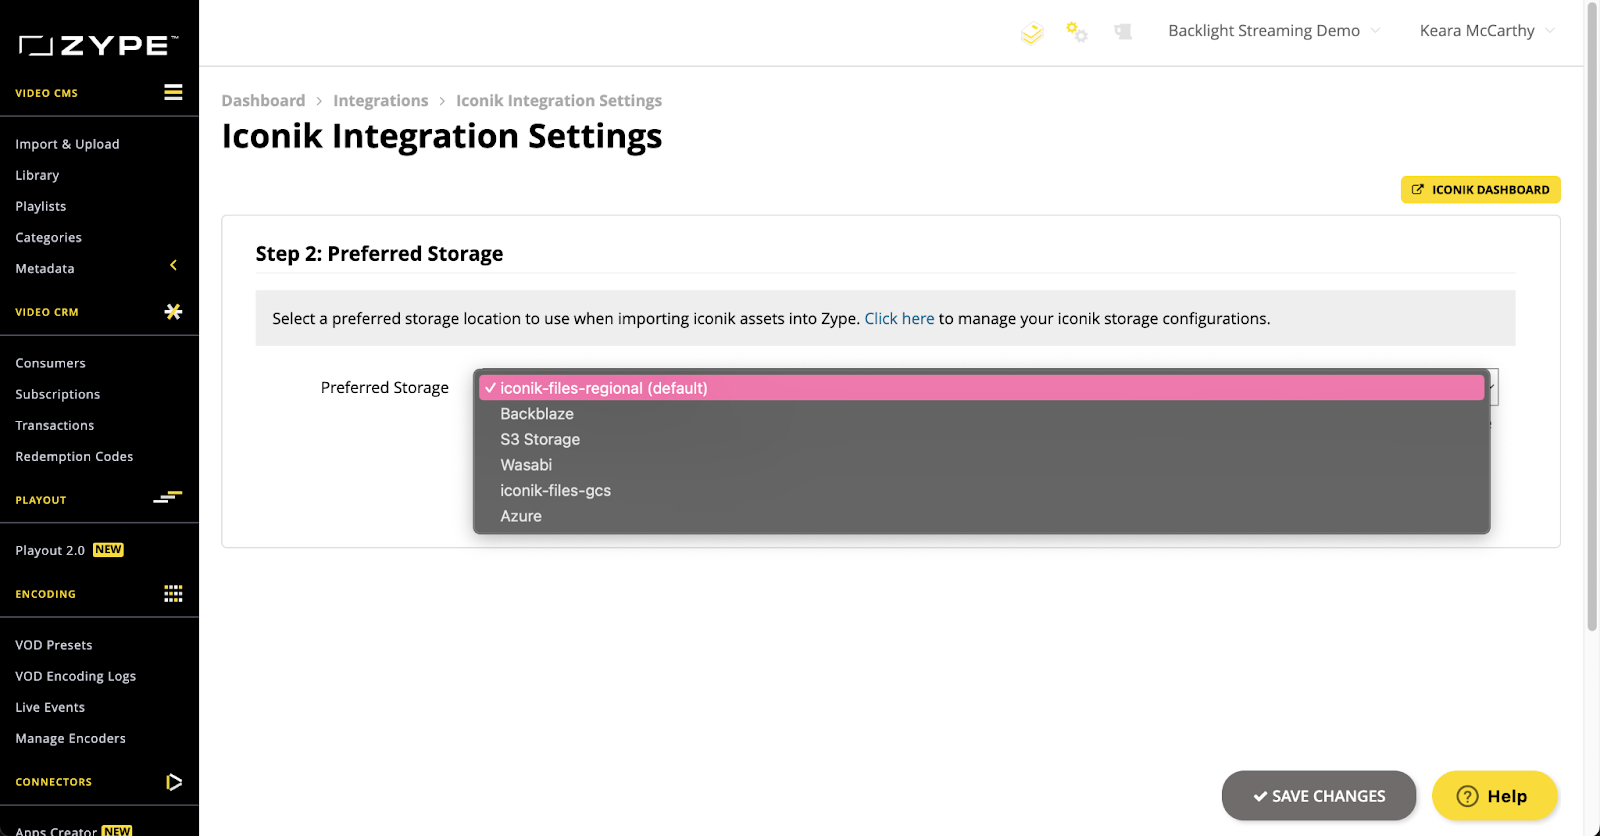This screenshot has height=836, width=1600.
Task: Open Manage Encoders page
Action: point(70,738)
